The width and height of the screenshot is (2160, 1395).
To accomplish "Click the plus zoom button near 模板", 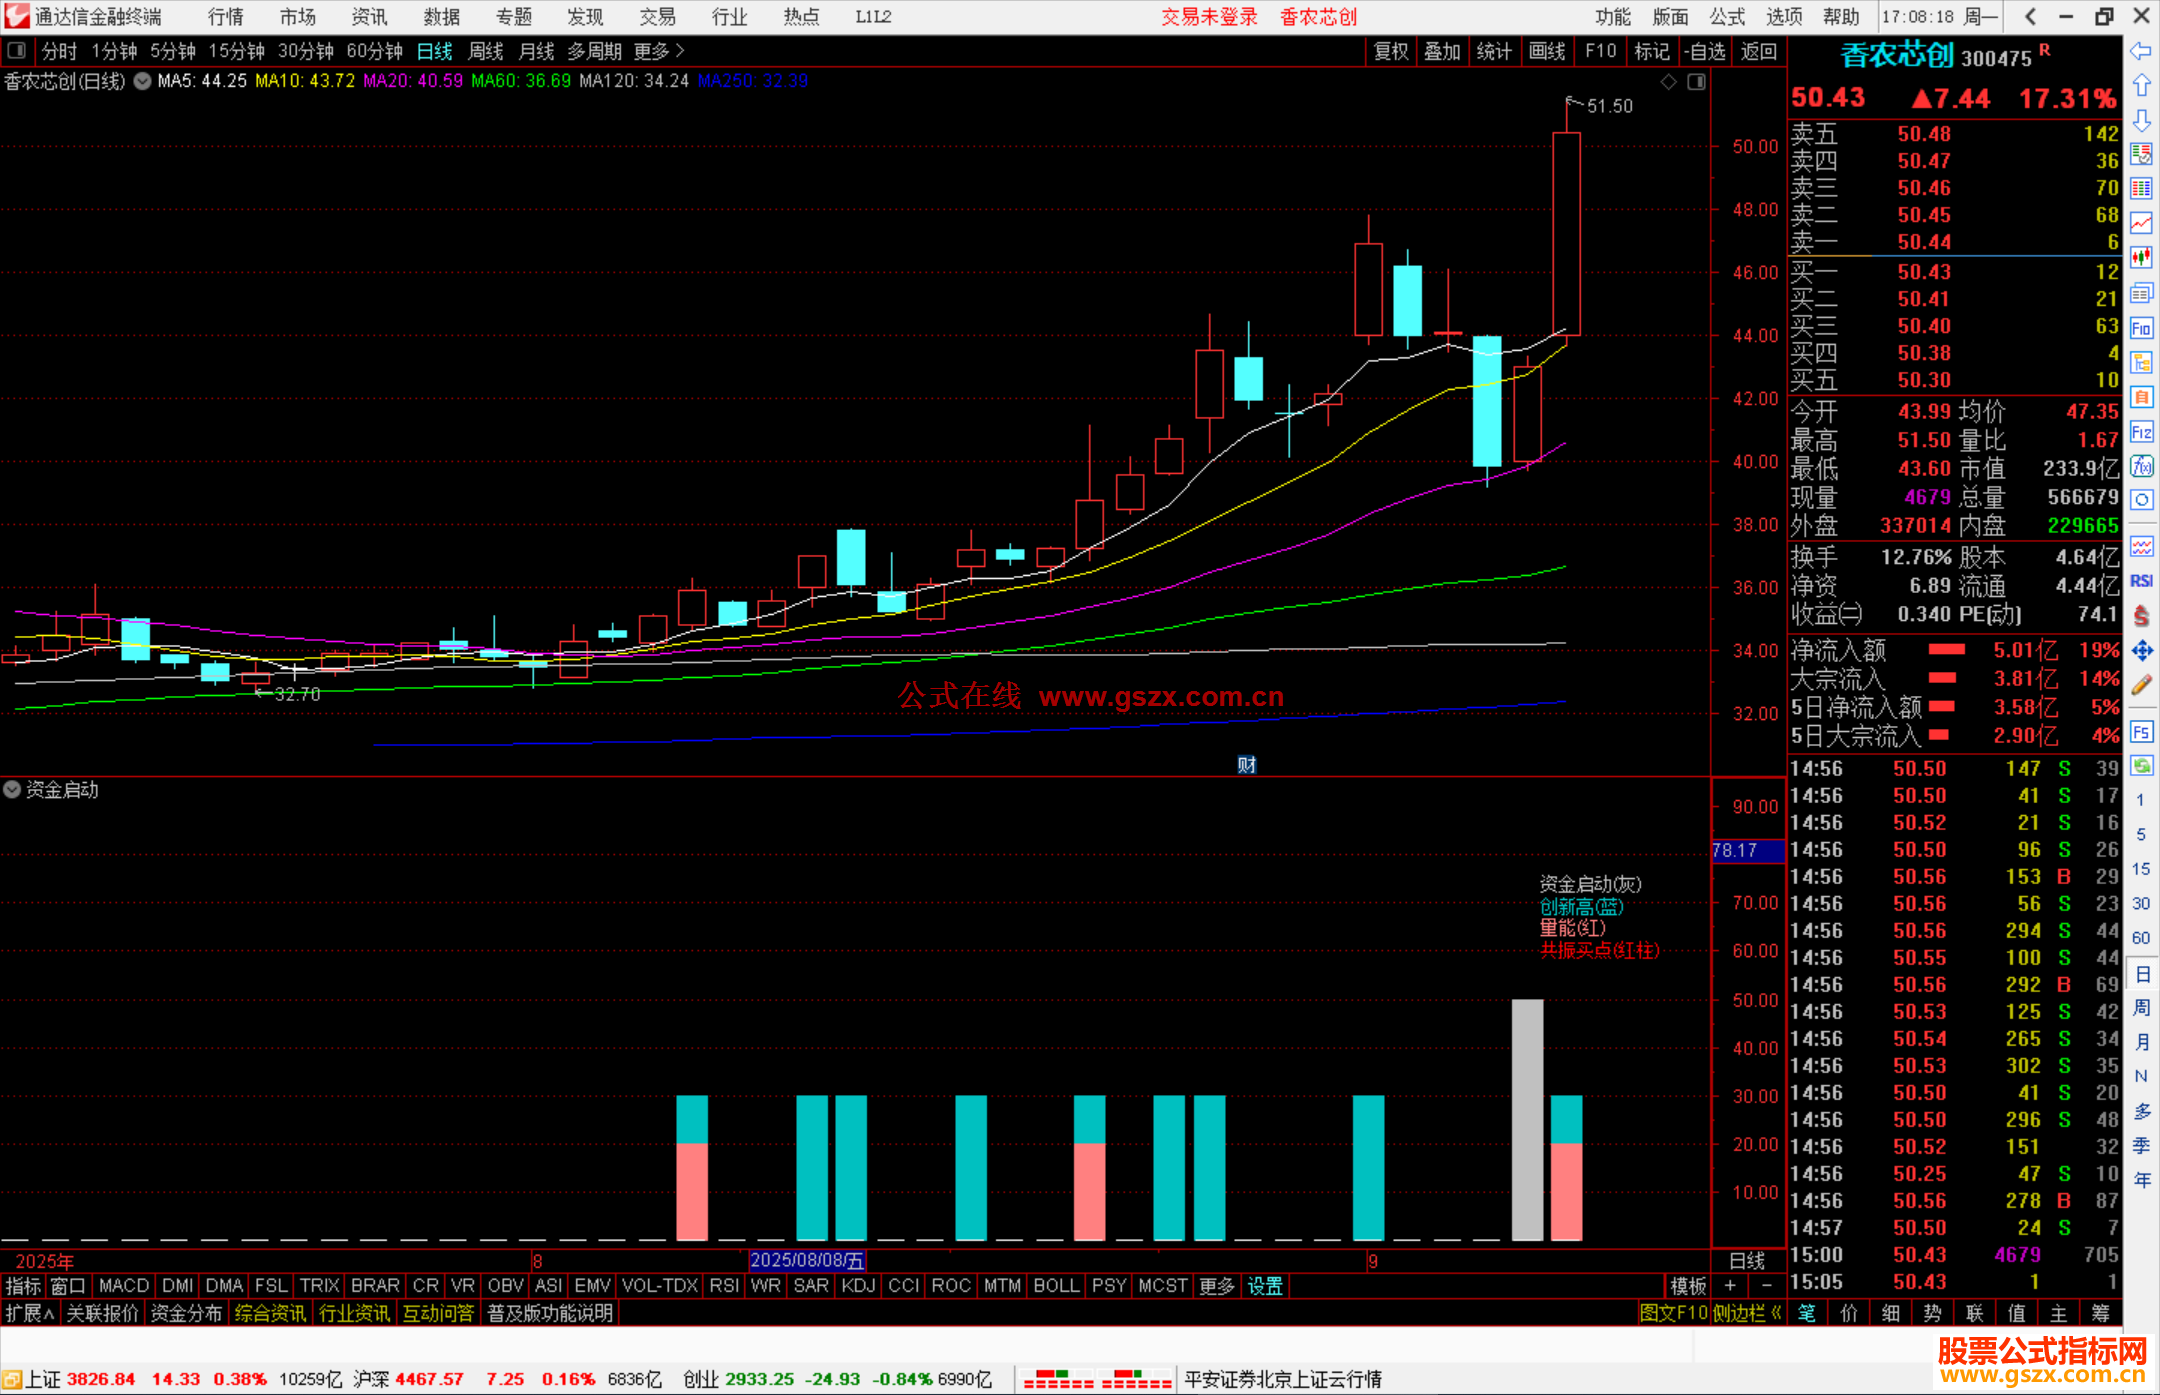I will coord(1730,1286).
